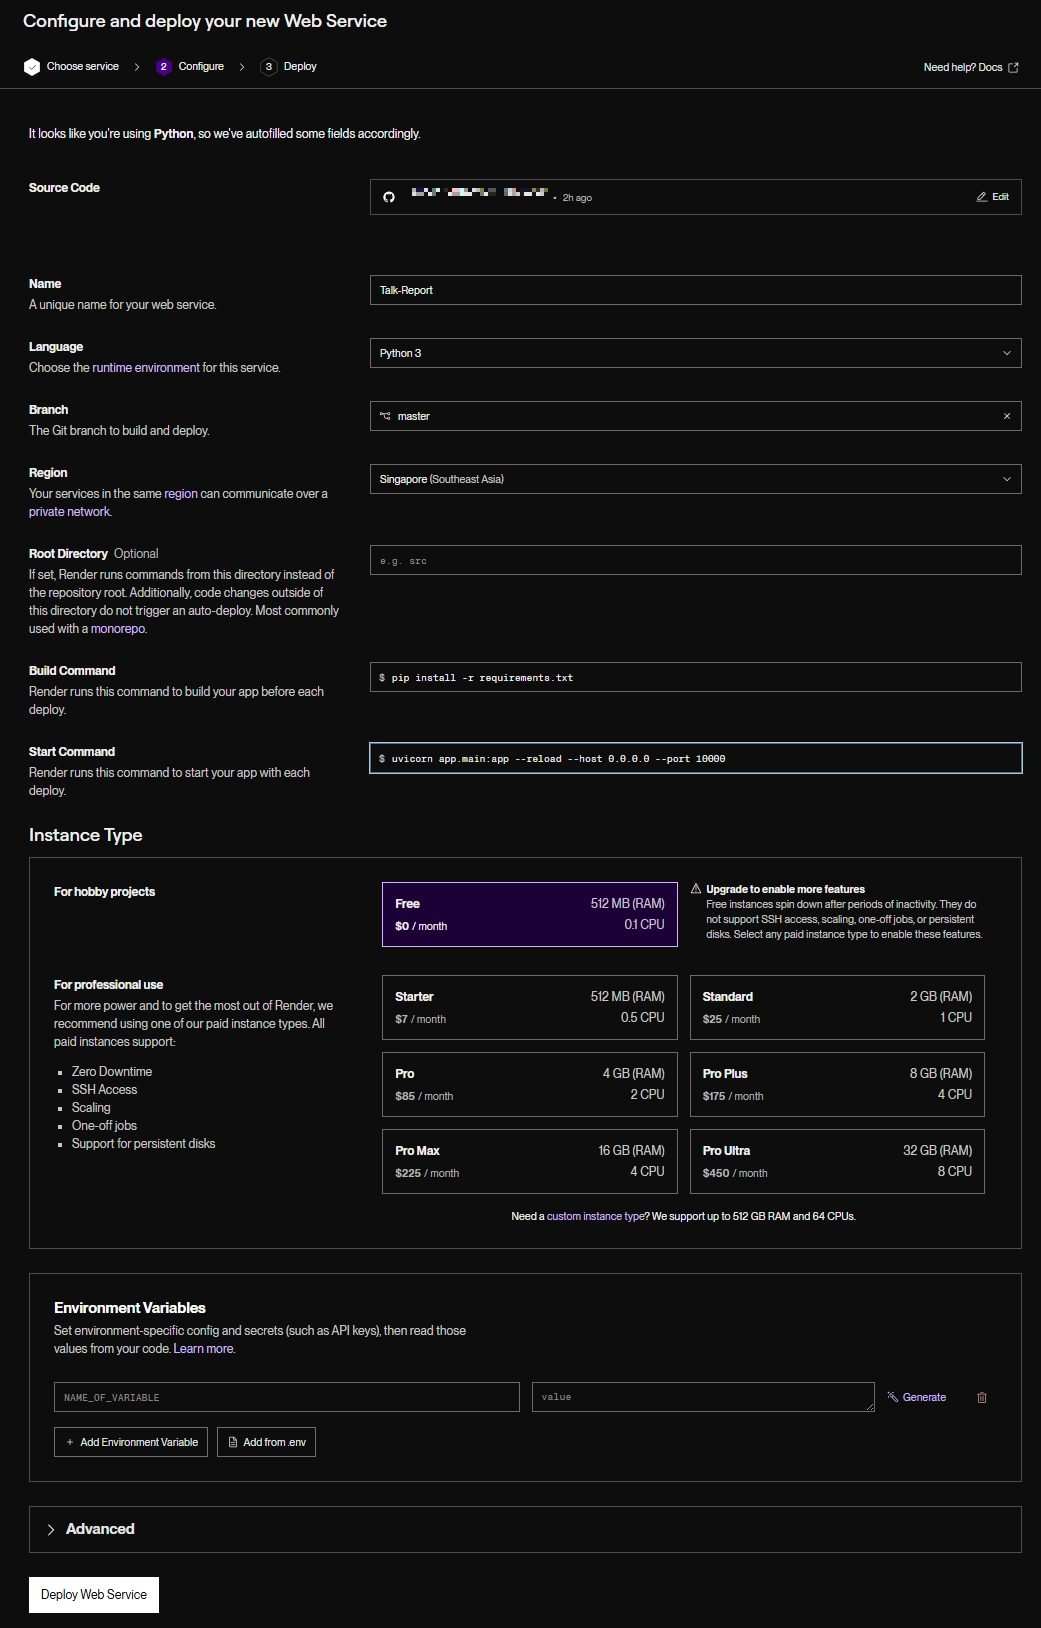1041x1628 pixels.
Task: Go to the Deploy step
Action: click(289, 67)
